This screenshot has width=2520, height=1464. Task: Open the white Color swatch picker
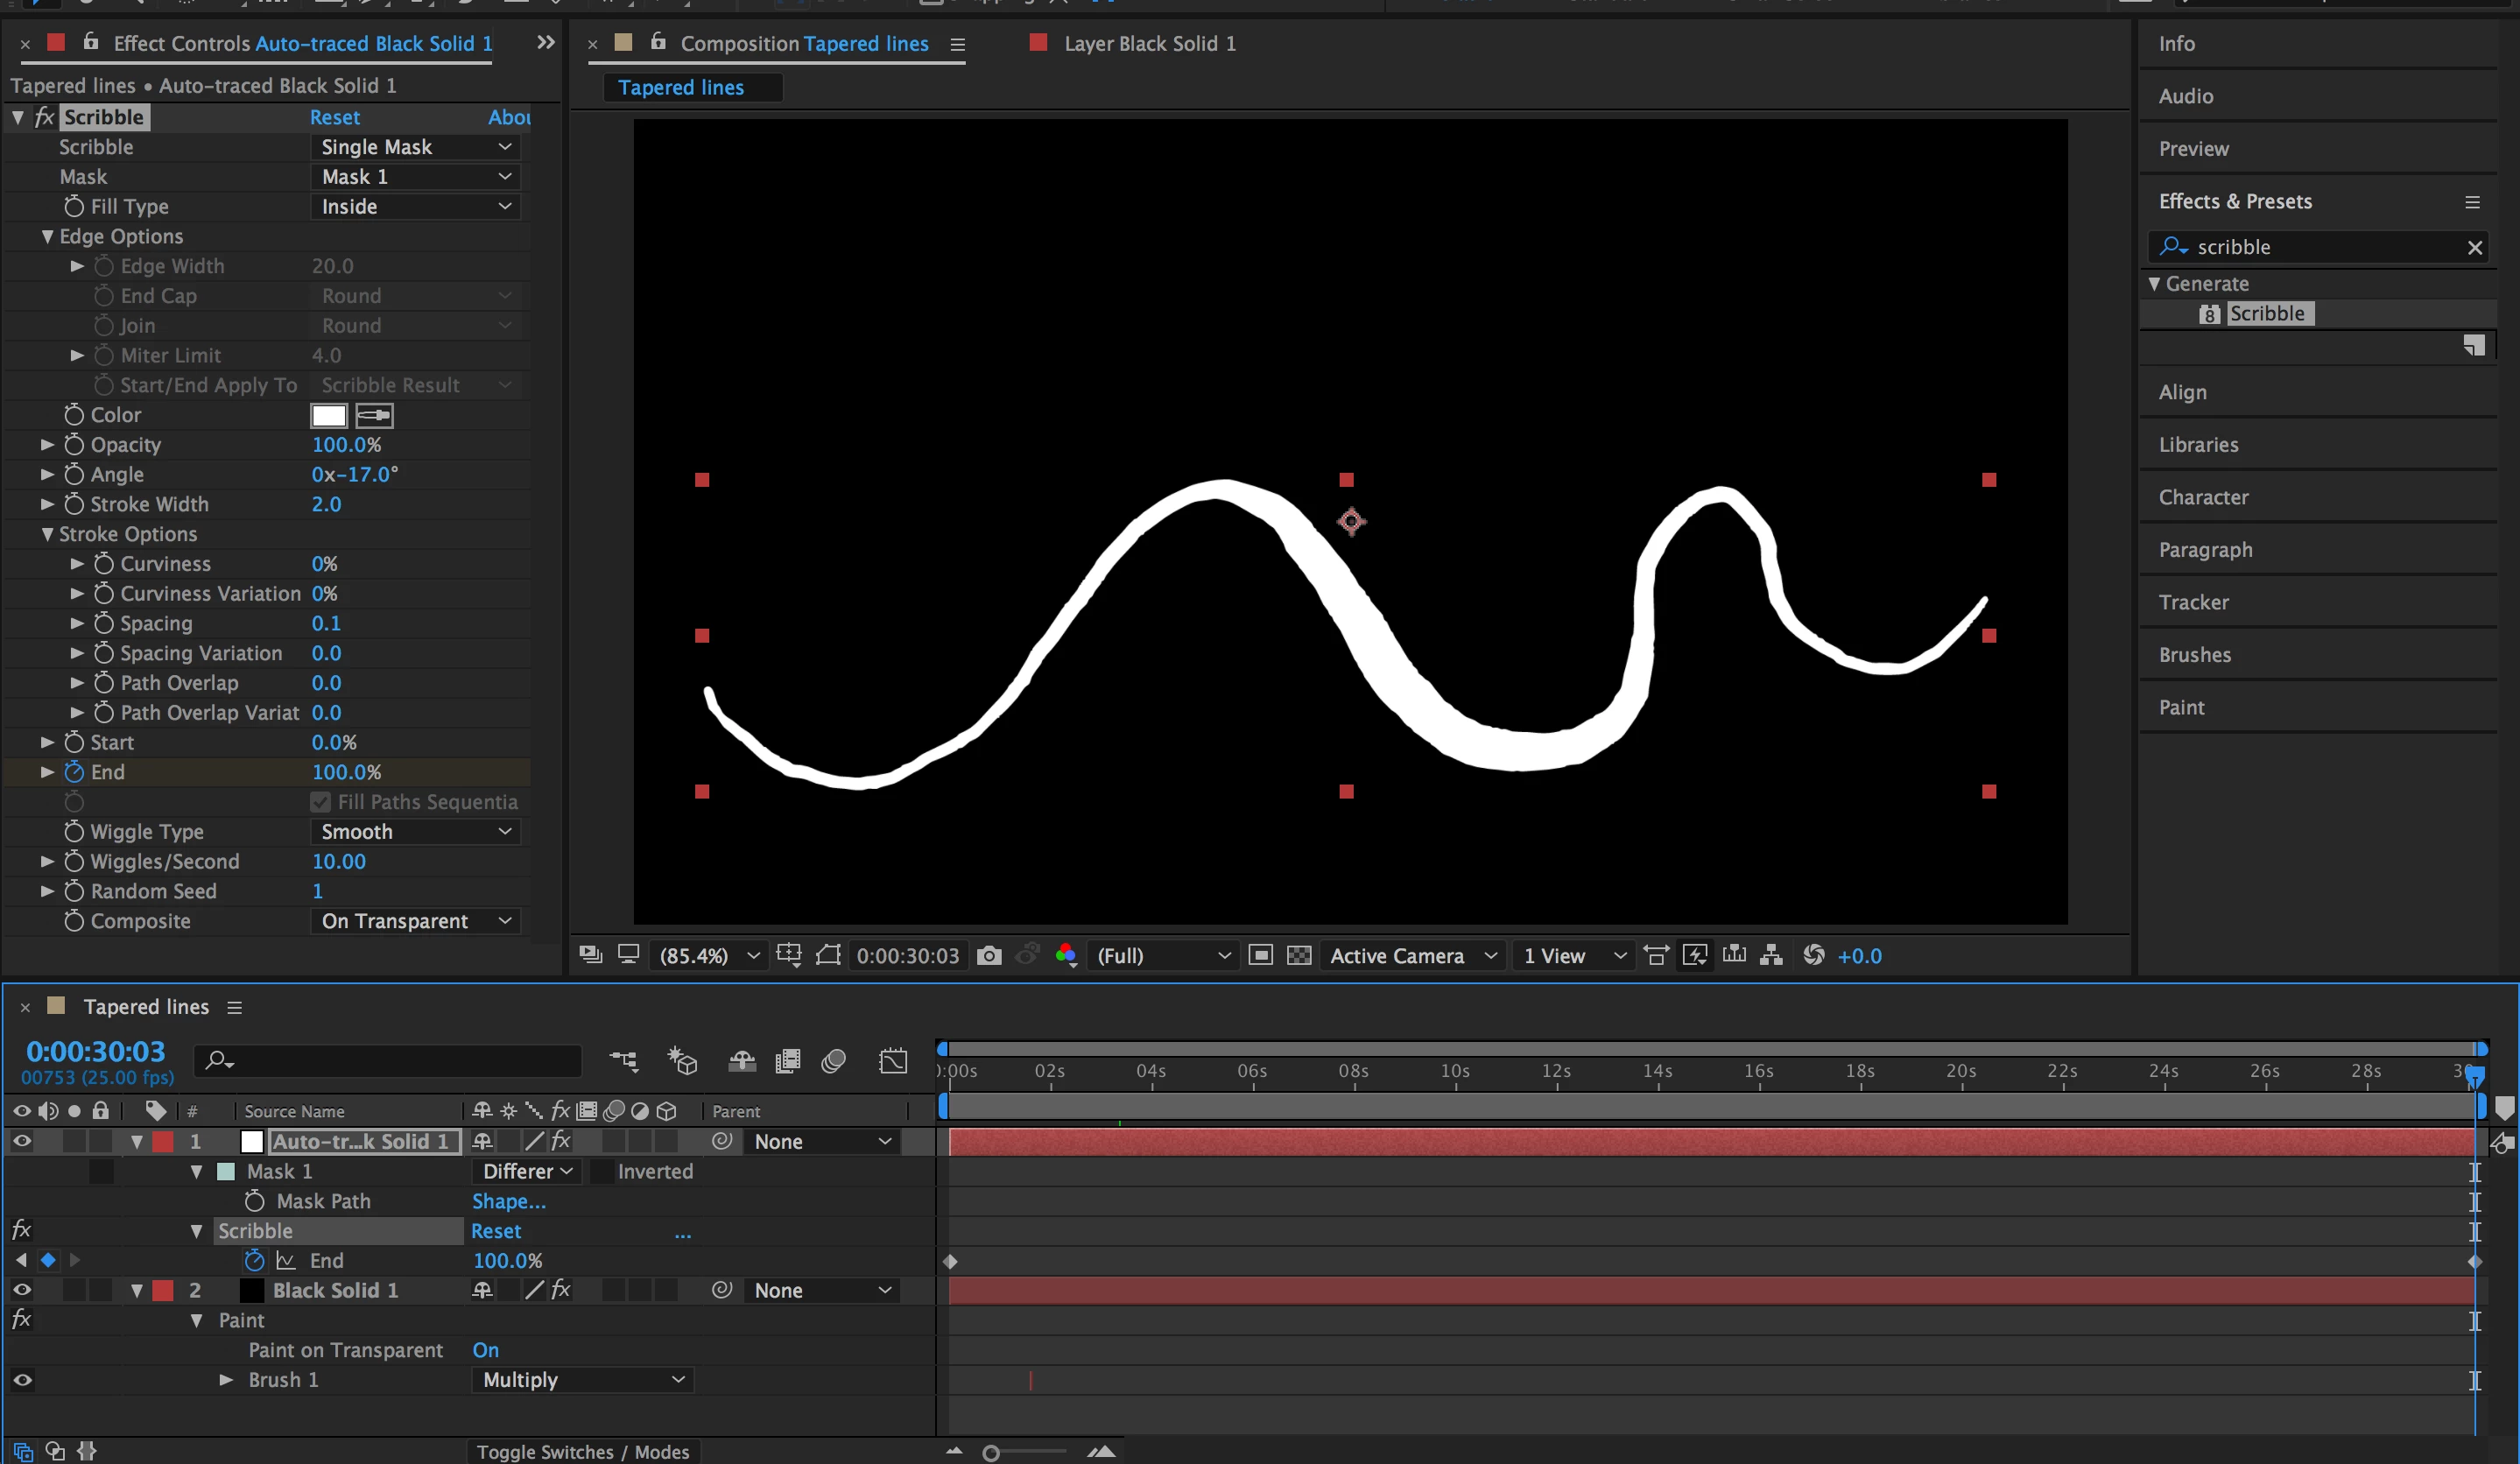pyautogui.click(x=328, y=415)
